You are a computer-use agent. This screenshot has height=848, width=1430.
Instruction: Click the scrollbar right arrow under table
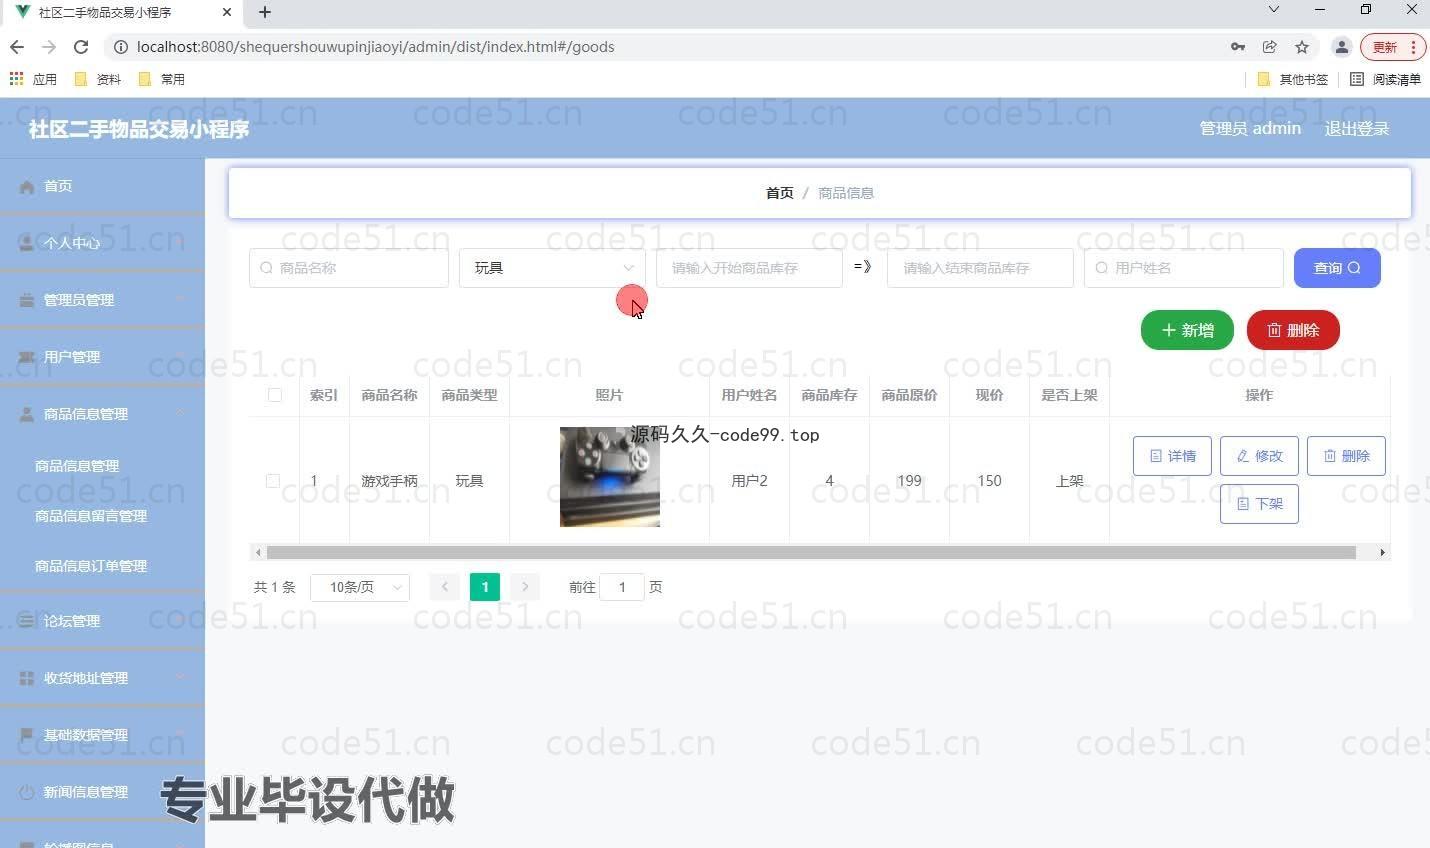[x=1383, y=552]
